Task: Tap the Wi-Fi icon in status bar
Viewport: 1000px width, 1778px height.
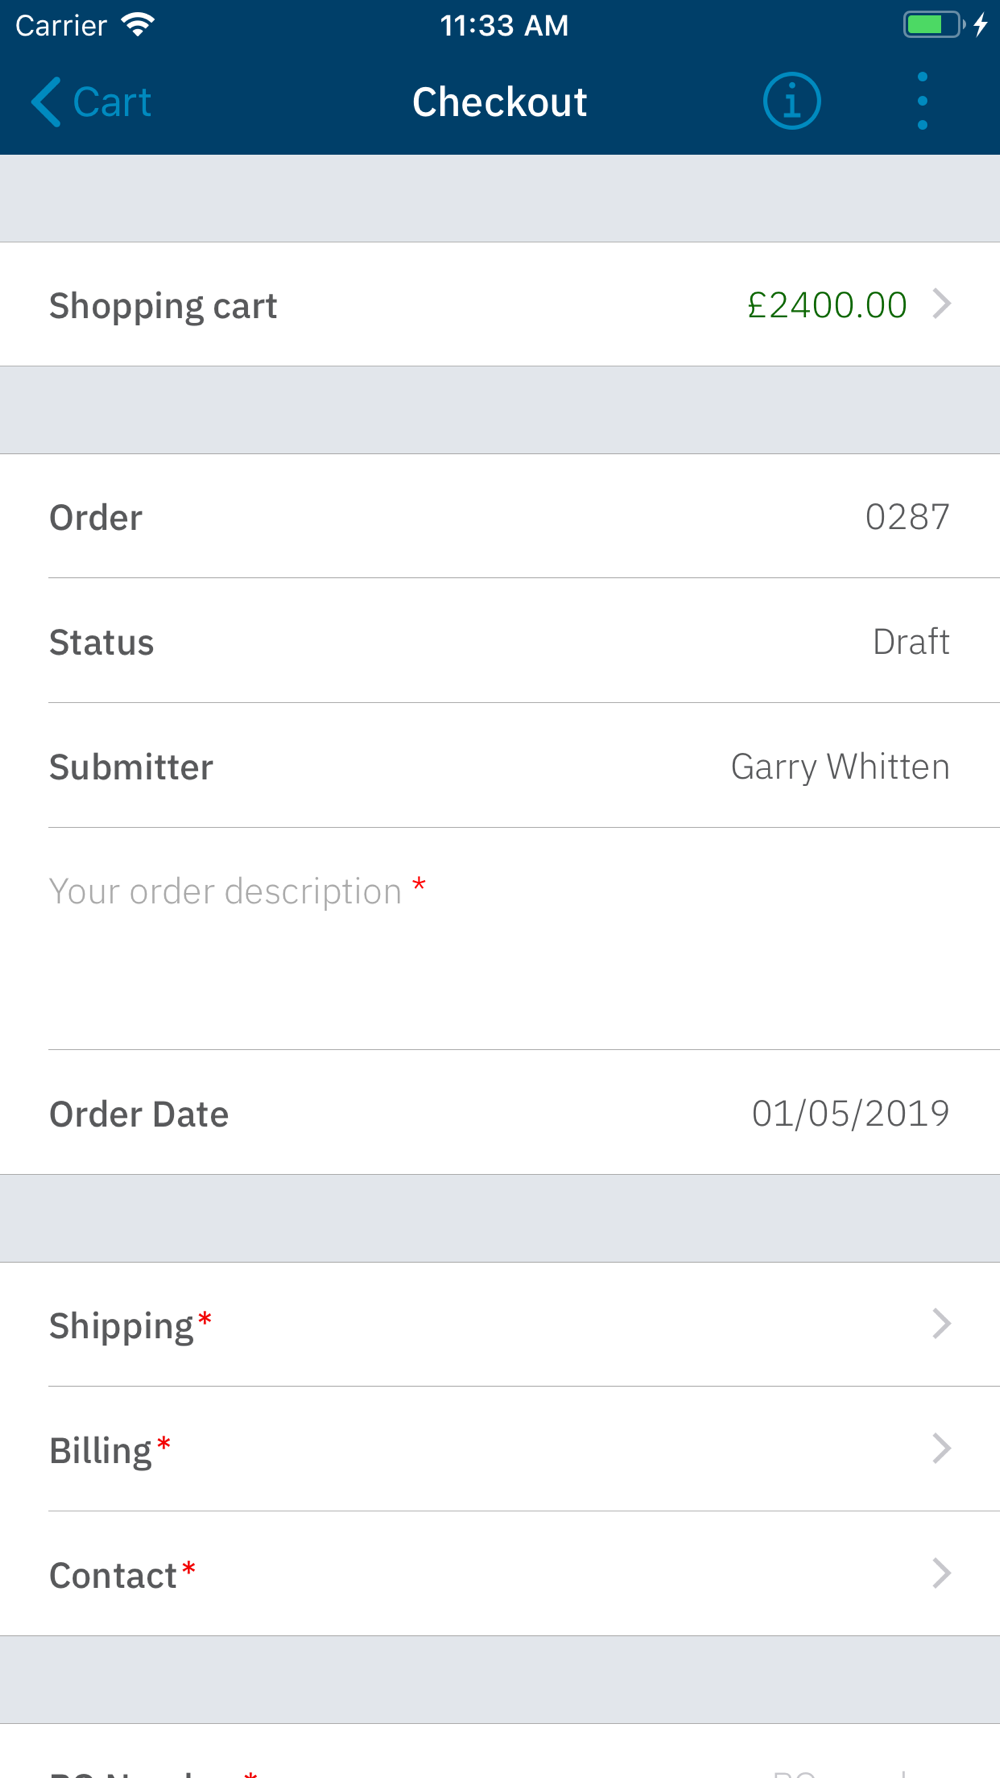Action: pyautogui.click(x=138, y=25)
